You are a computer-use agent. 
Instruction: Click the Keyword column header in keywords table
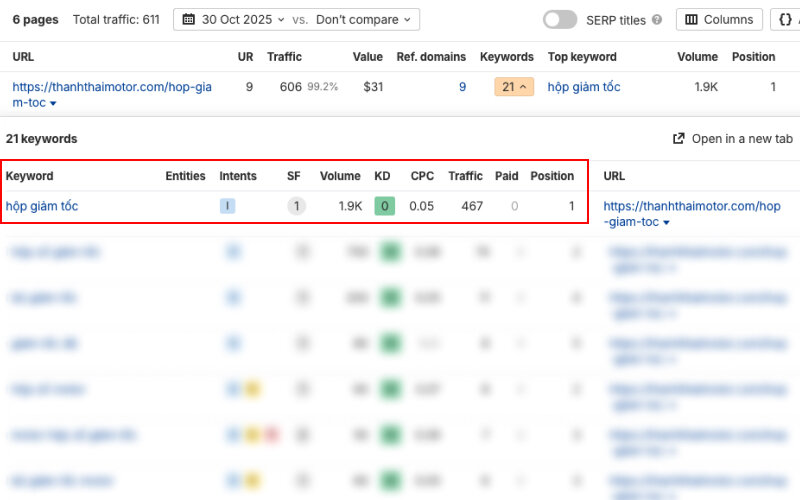tap(30, 176)
